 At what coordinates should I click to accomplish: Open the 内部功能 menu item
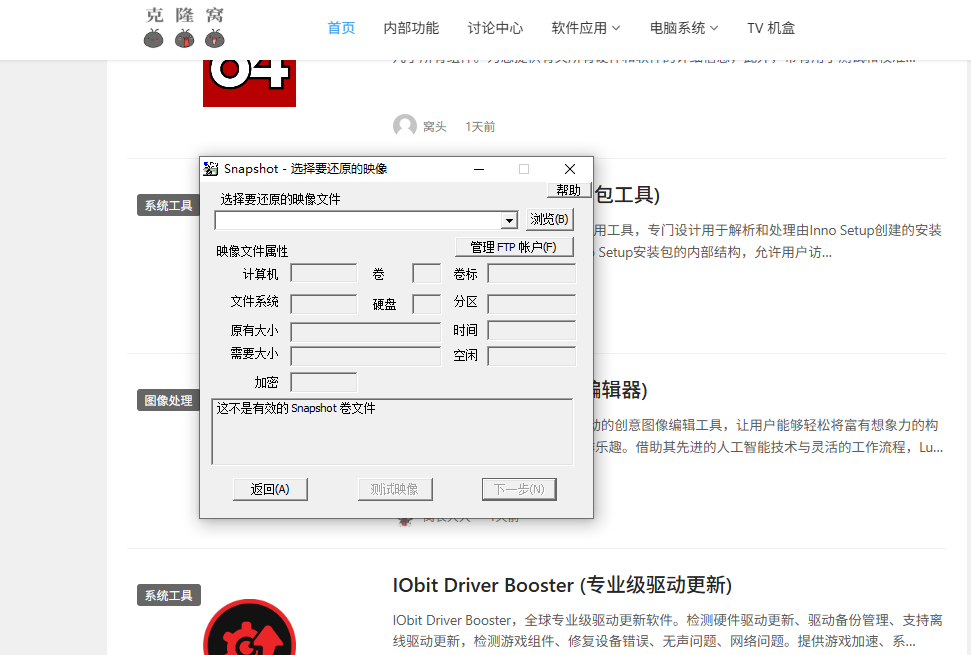click(x=411, y=28)
